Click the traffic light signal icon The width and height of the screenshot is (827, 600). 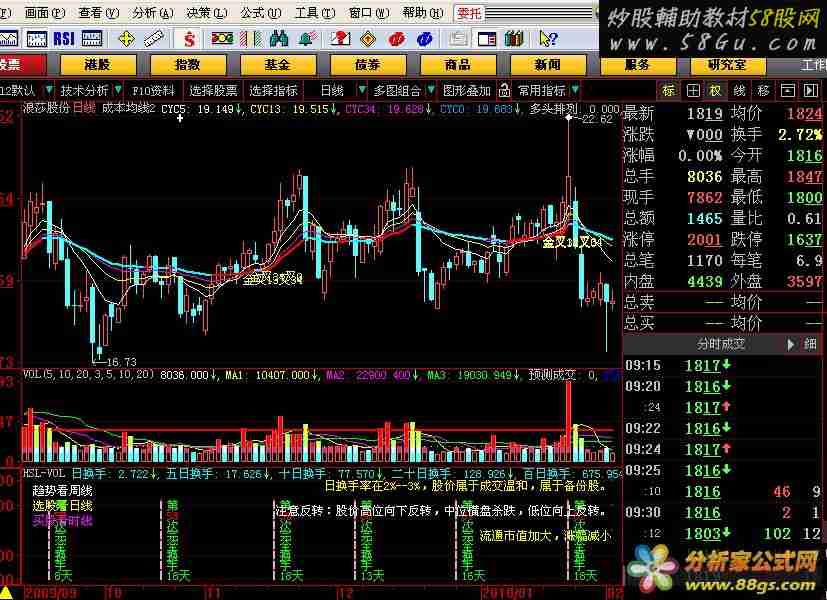222,38
